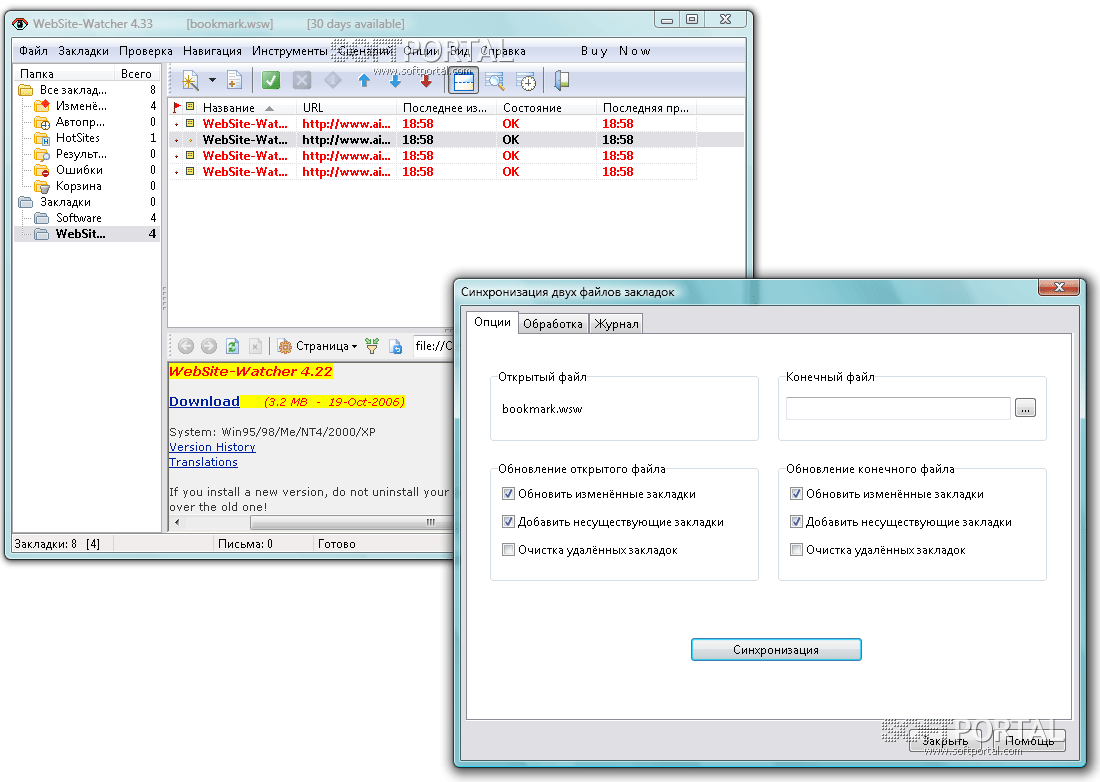Click the red flag column header

[177, 107]
